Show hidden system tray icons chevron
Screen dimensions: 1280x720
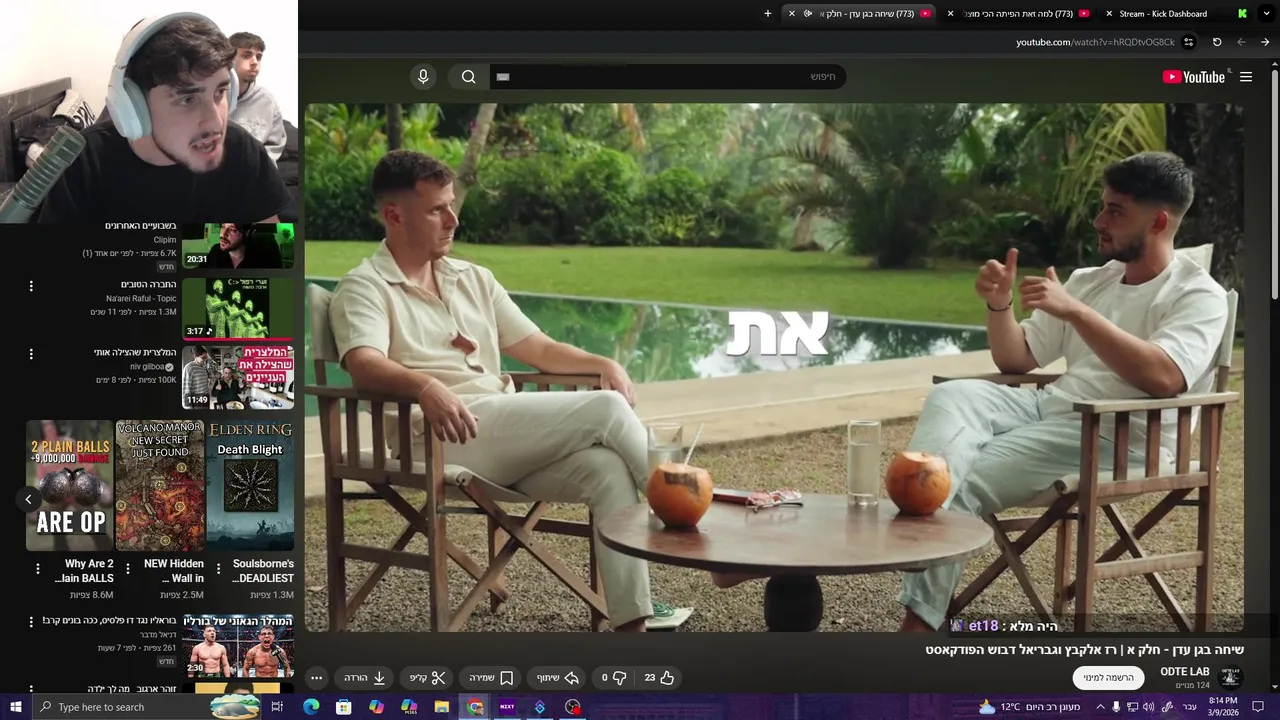[1100, 707]
